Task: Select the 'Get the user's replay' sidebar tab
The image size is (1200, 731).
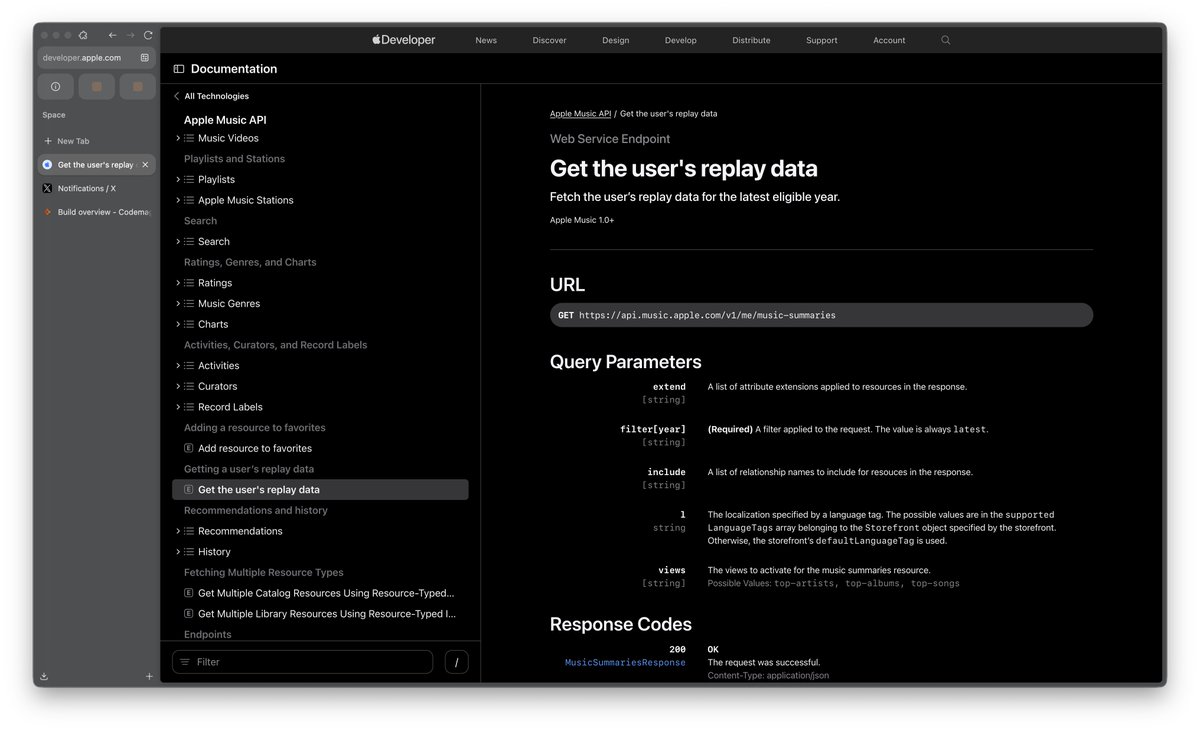Action: pyautogui.click(x=96, y=165)
